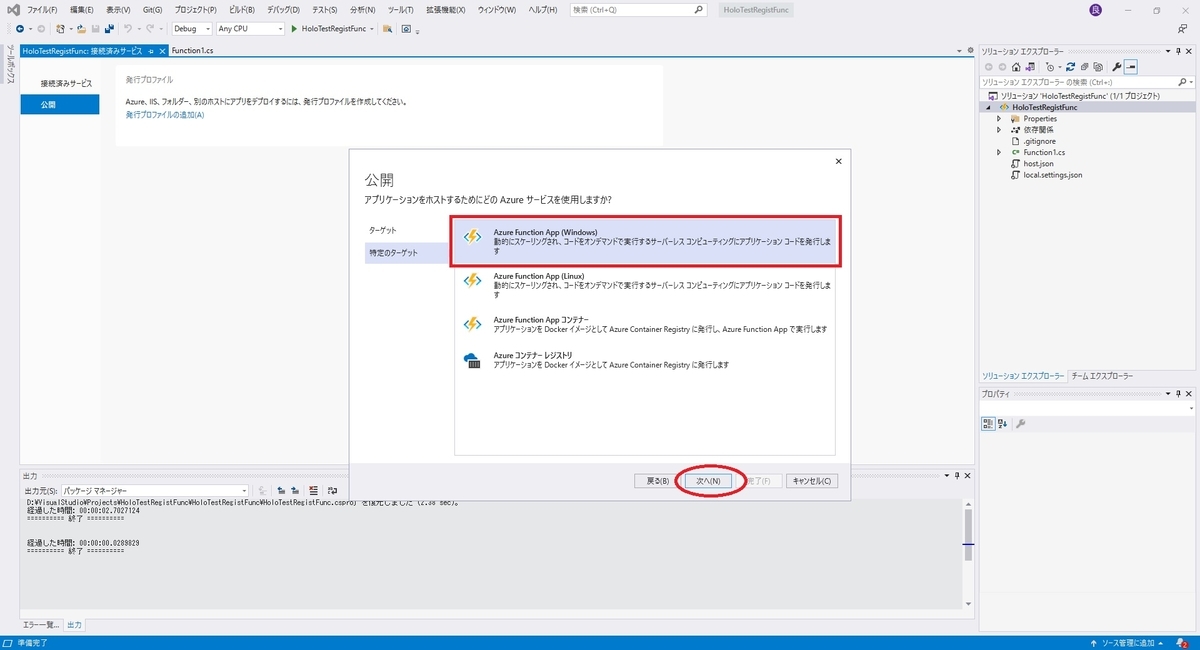Click the 戻る(B) button

click(x=657, y=481)
